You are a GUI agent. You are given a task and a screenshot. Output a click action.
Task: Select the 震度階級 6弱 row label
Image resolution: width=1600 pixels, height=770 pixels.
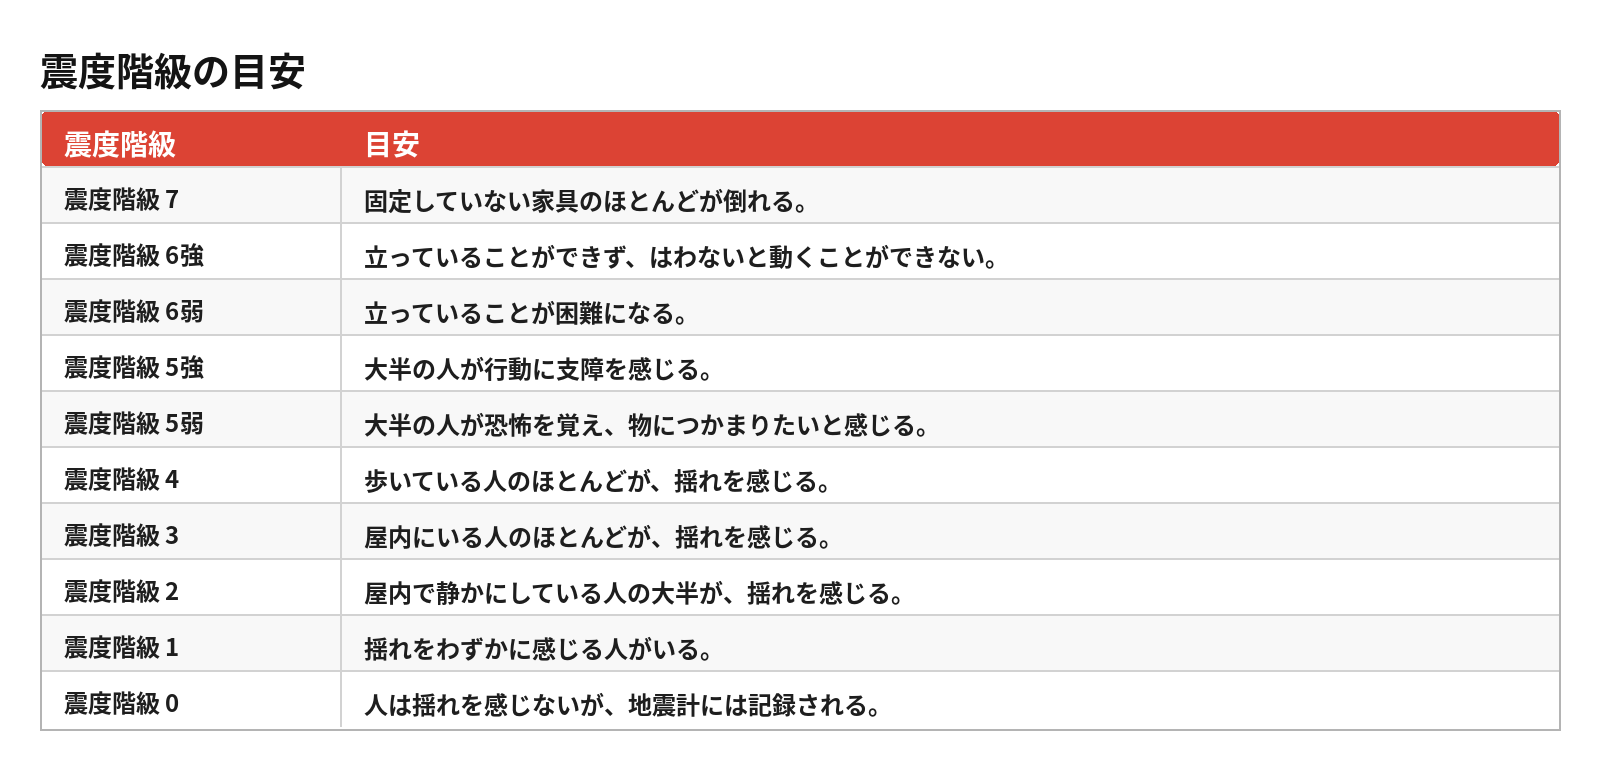tap(134, 312)
